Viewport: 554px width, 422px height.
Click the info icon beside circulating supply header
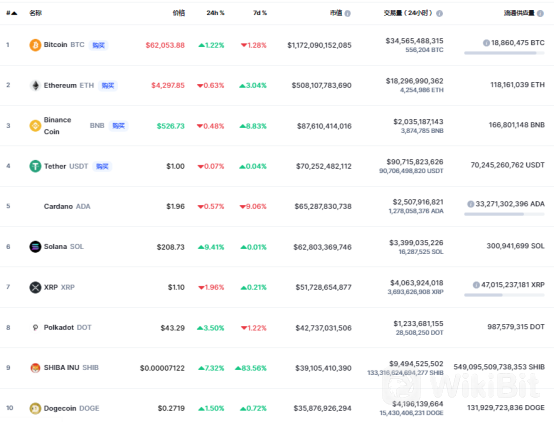pos(540,13)
